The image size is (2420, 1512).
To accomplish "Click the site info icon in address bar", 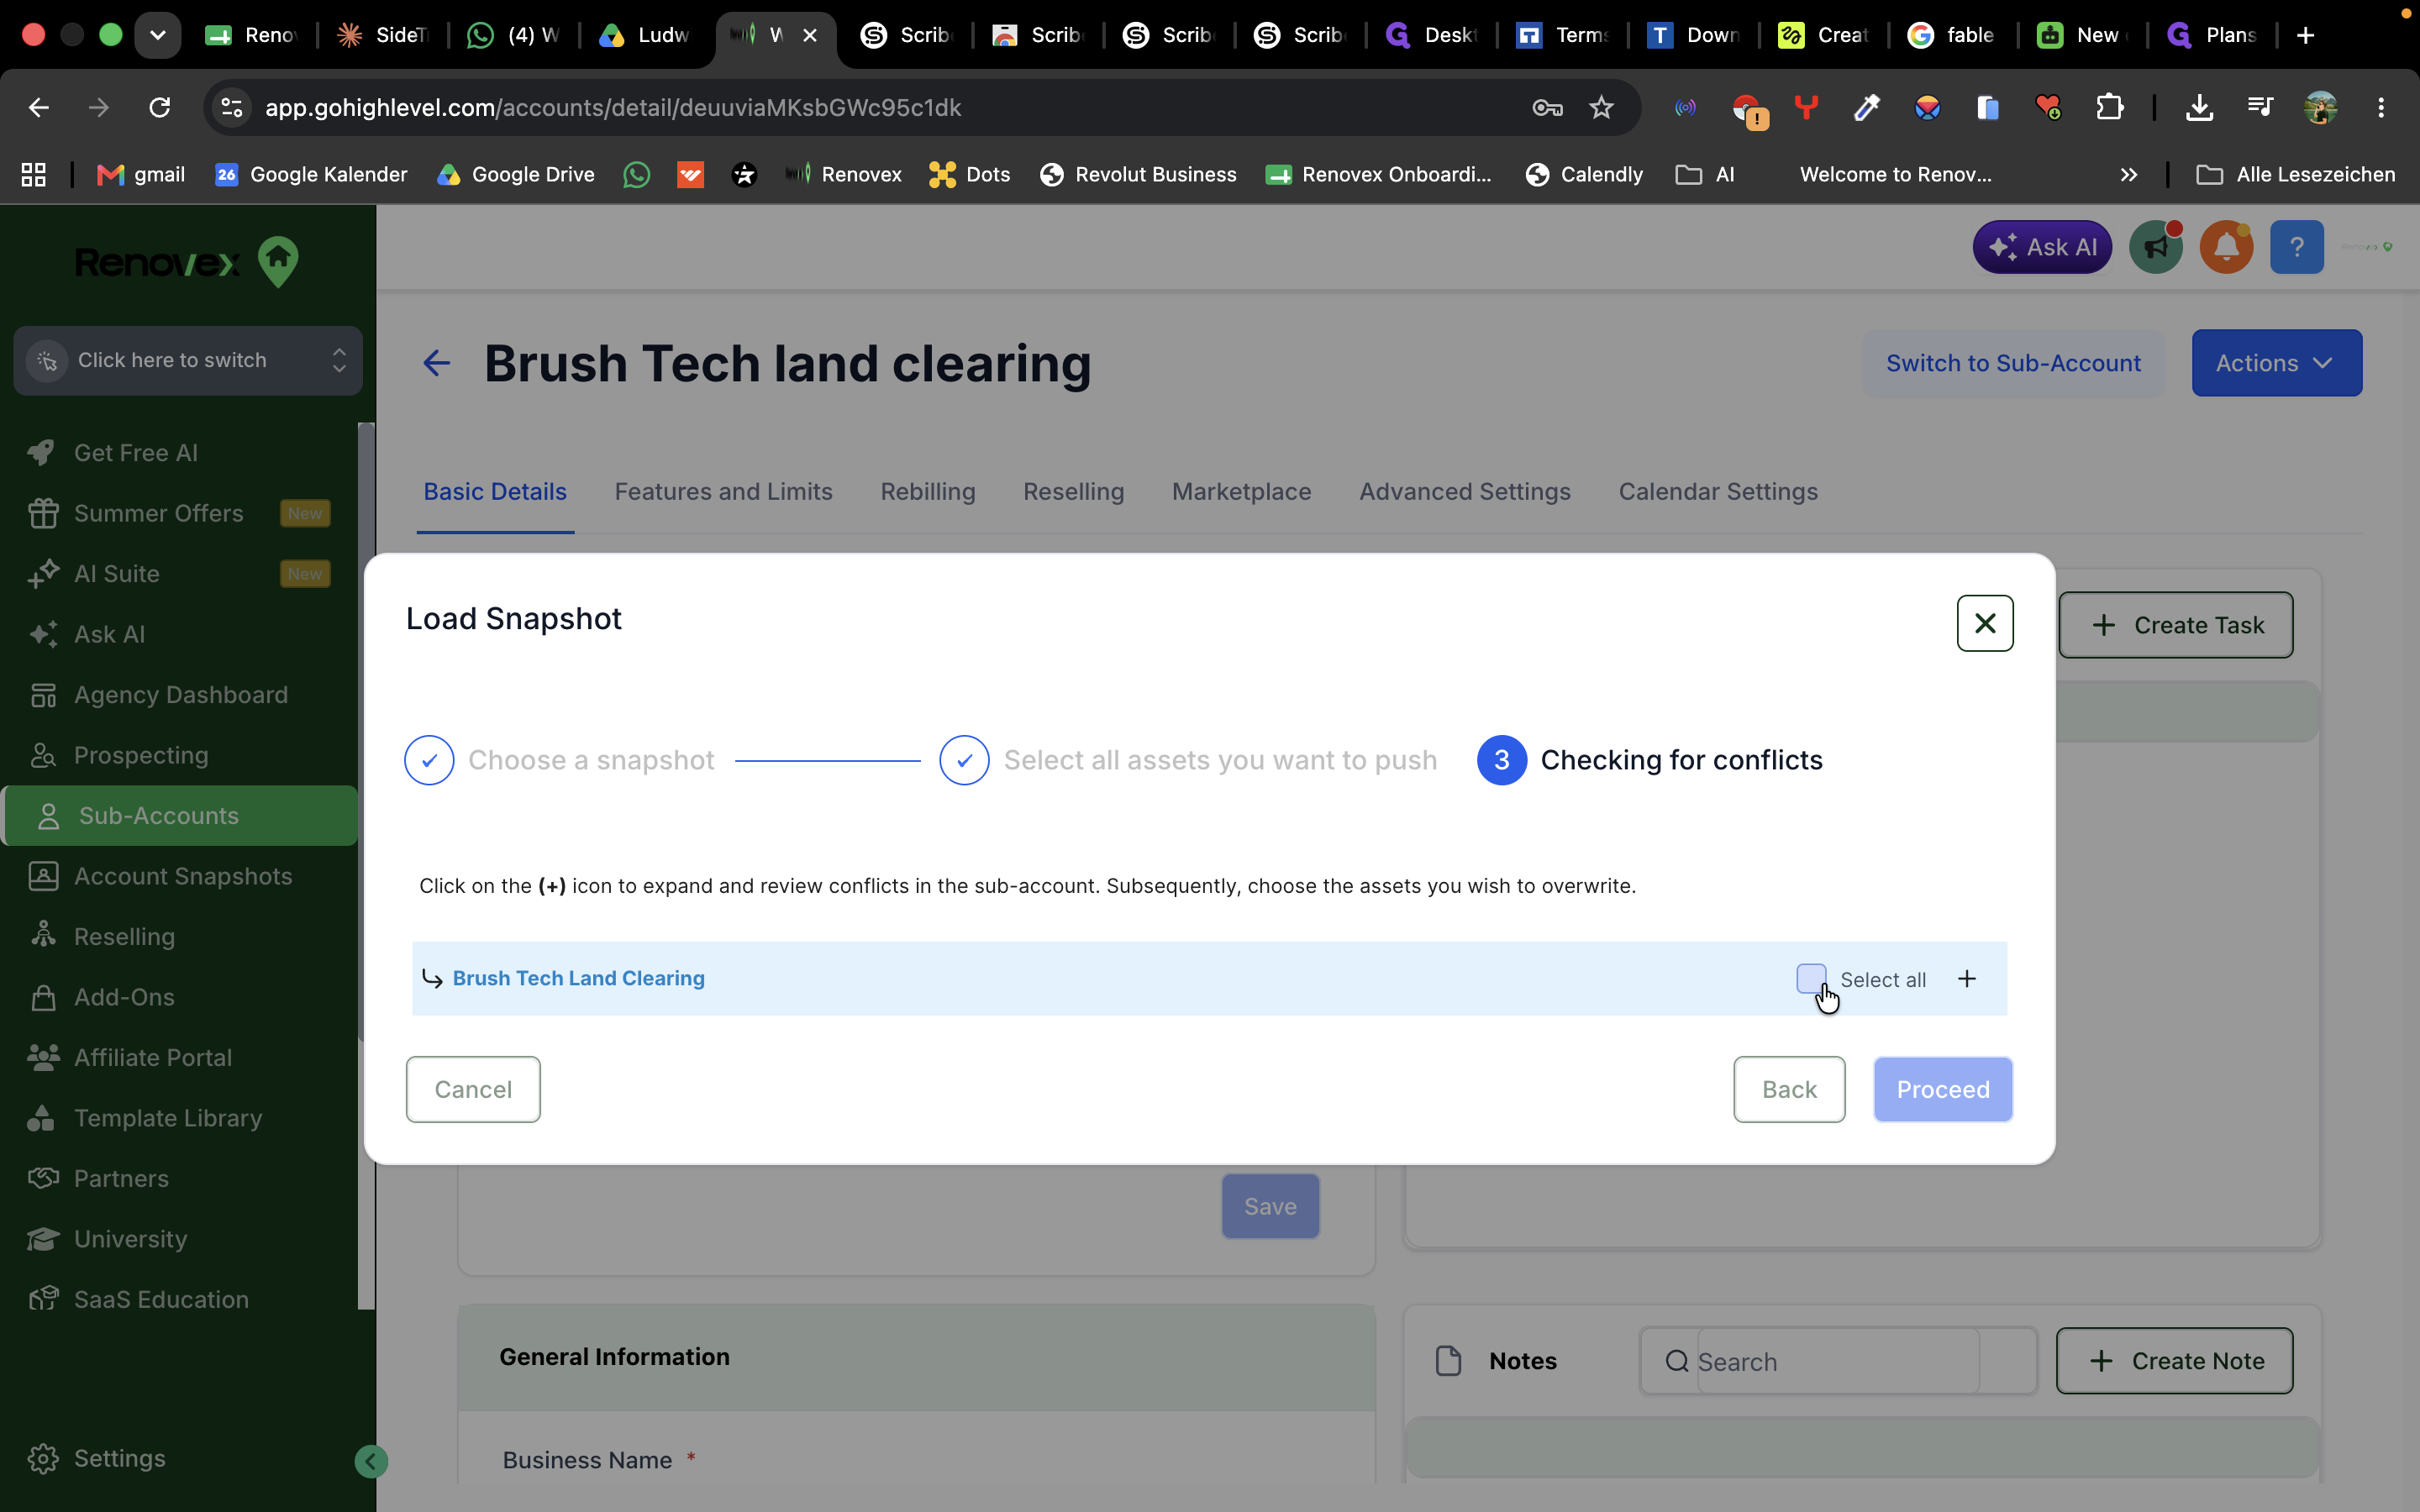I will (232, 107).
